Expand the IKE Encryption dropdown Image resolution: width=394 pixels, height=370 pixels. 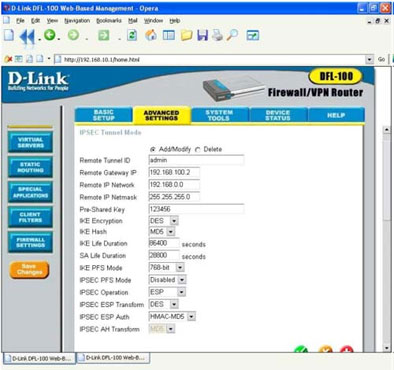174,221
